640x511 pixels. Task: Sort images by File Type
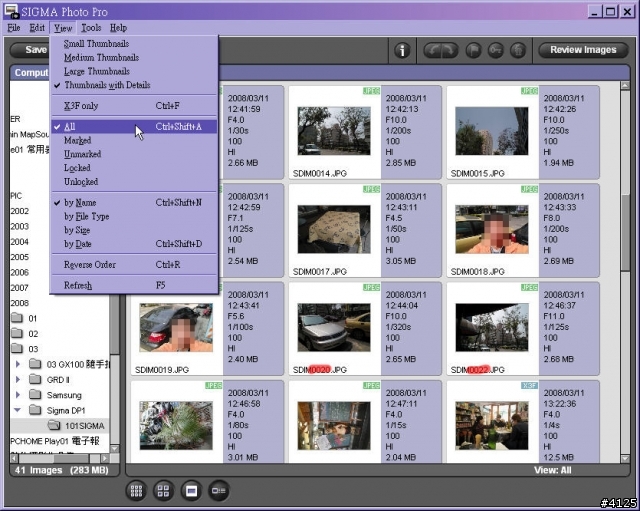(133, 216)
